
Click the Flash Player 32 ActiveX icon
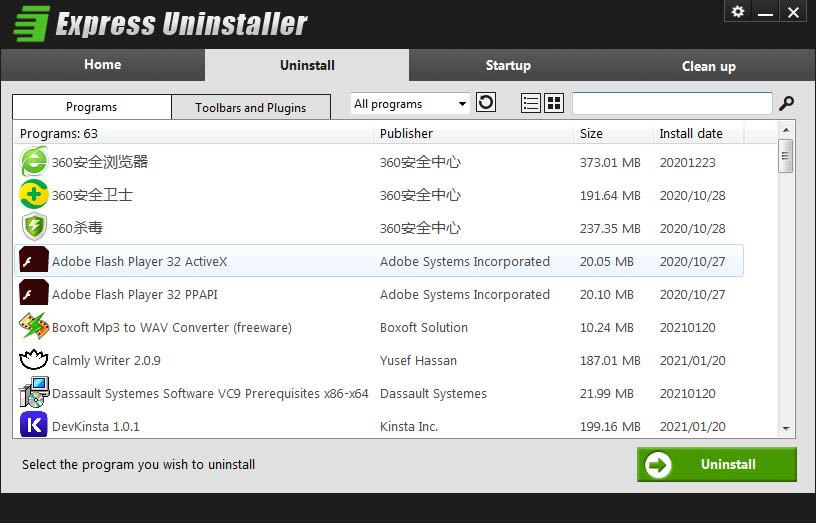tap(34, 260)
